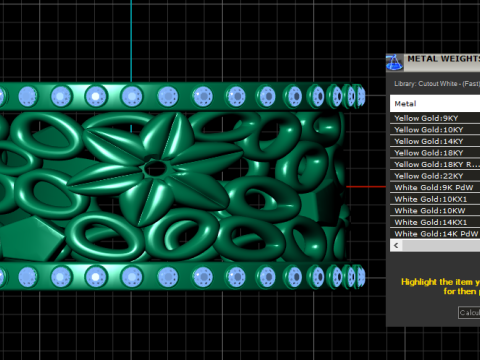This screenshot has height=360, width=480.
Task: Select White Gold:10KW entry
Action: pyautogui.click(x=435, y=210)
